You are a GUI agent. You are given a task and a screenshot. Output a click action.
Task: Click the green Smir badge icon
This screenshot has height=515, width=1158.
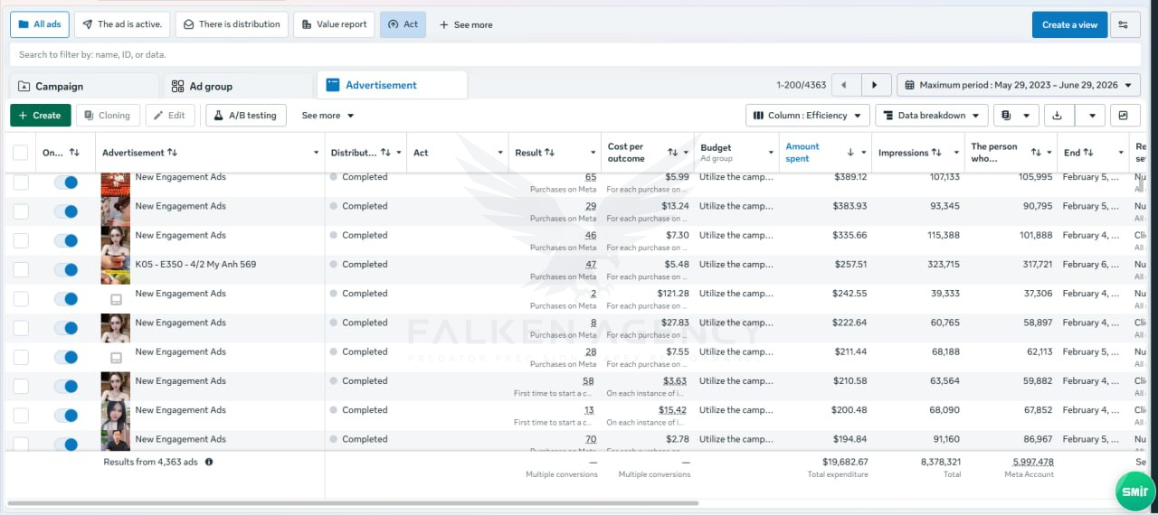point(1135,491)
